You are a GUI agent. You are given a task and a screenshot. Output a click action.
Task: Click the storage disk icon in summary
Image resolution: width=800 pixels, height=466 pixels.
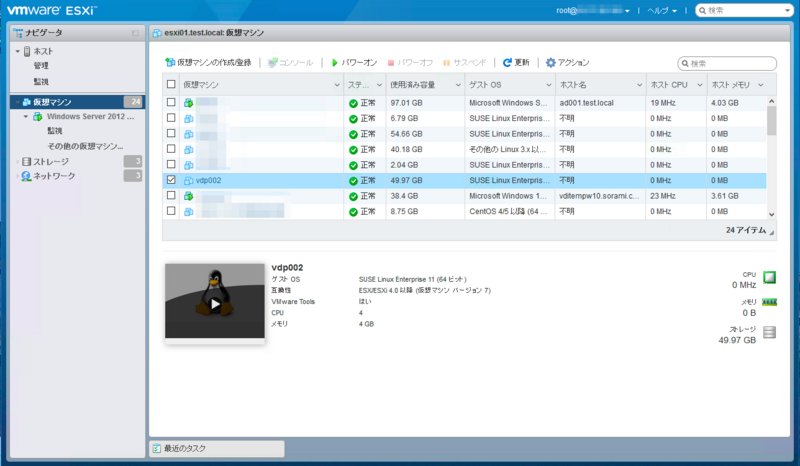pyautogui.click(x=769, y=332)
